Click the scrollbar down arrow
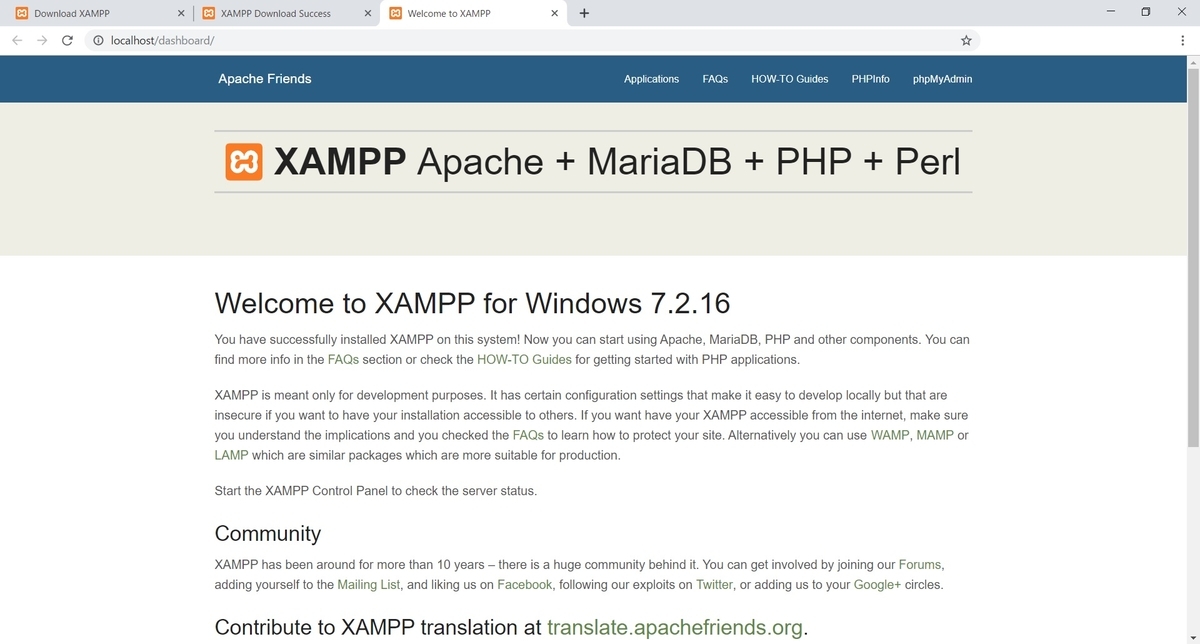Screen dimensions: 1200x644 (x=1192, y=637)
